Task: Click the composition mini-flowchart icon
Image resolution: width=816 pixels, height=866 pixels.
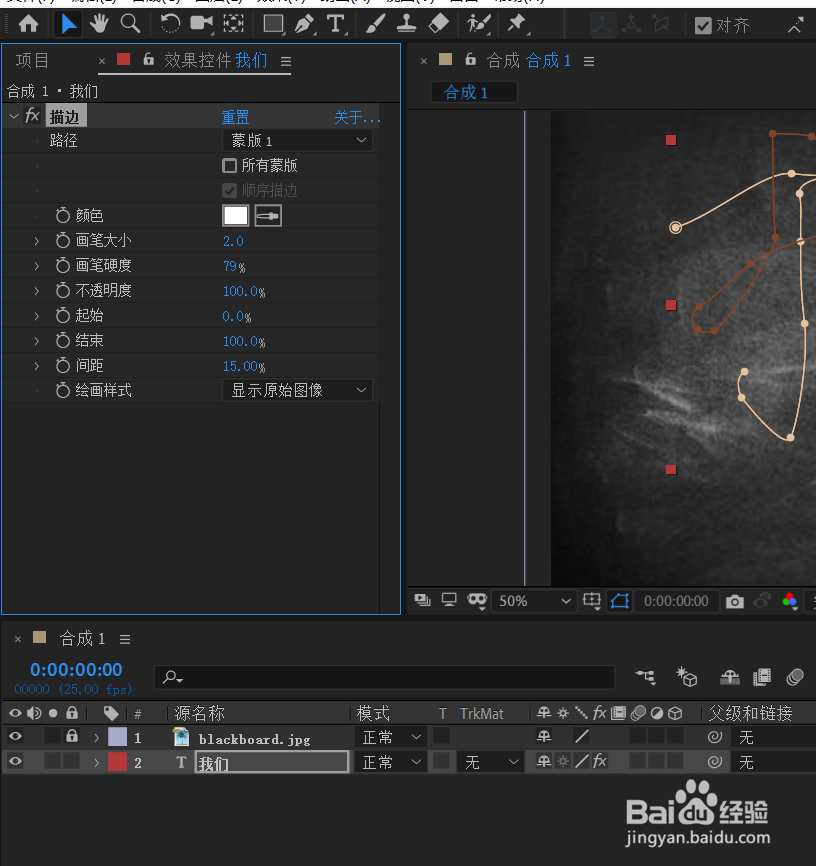Action: click(645, 677)
